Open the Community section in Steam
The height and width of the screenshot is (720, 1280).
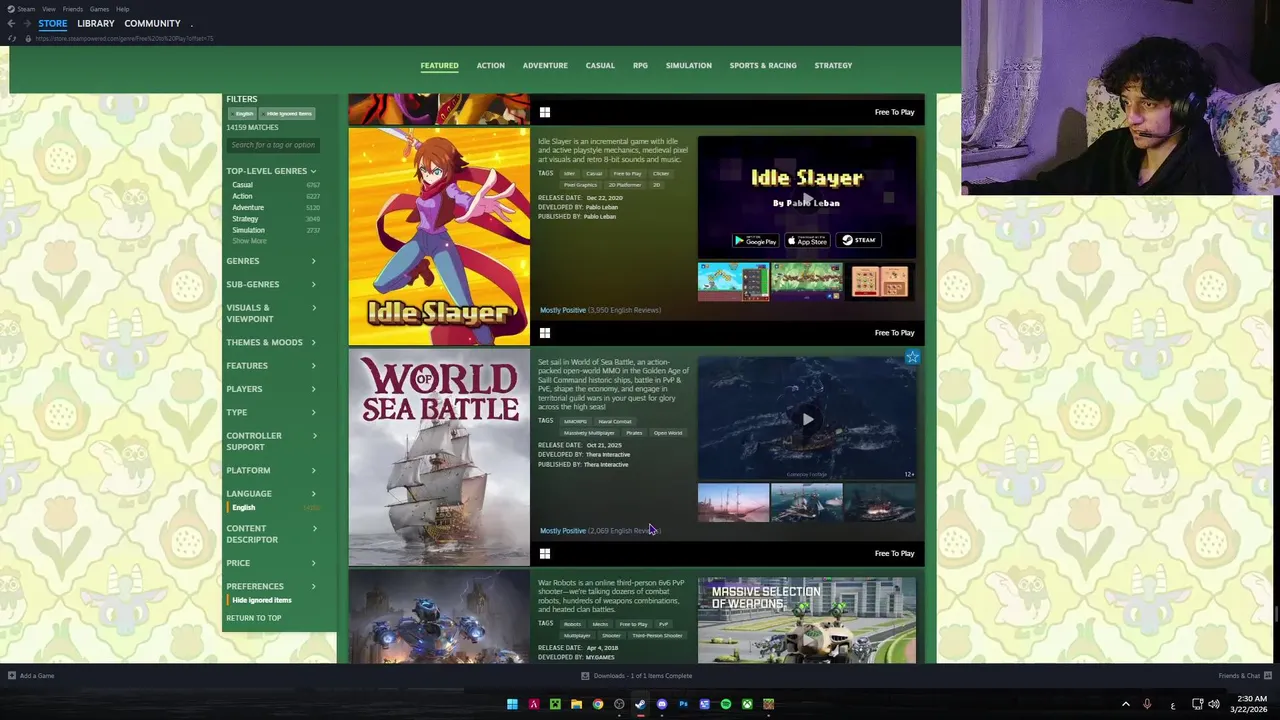pyautogui.click(x=152, y=23)
